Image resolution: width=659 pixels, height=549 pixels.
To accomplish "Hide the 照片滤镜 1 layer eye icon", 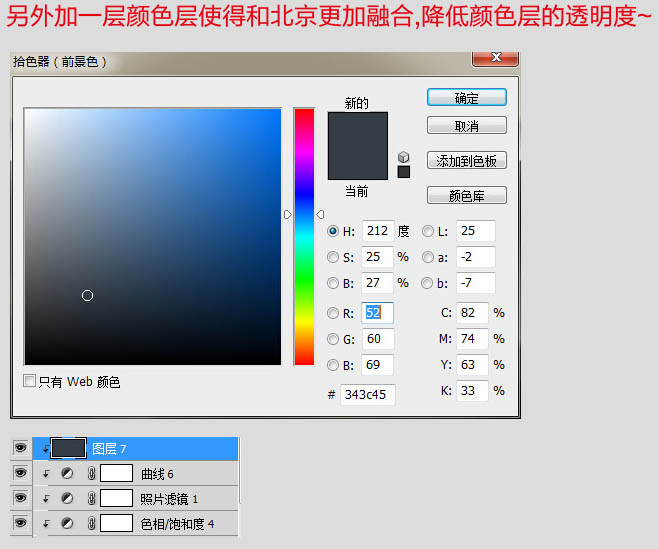I will pyautogui.click(x=20, y=498).
